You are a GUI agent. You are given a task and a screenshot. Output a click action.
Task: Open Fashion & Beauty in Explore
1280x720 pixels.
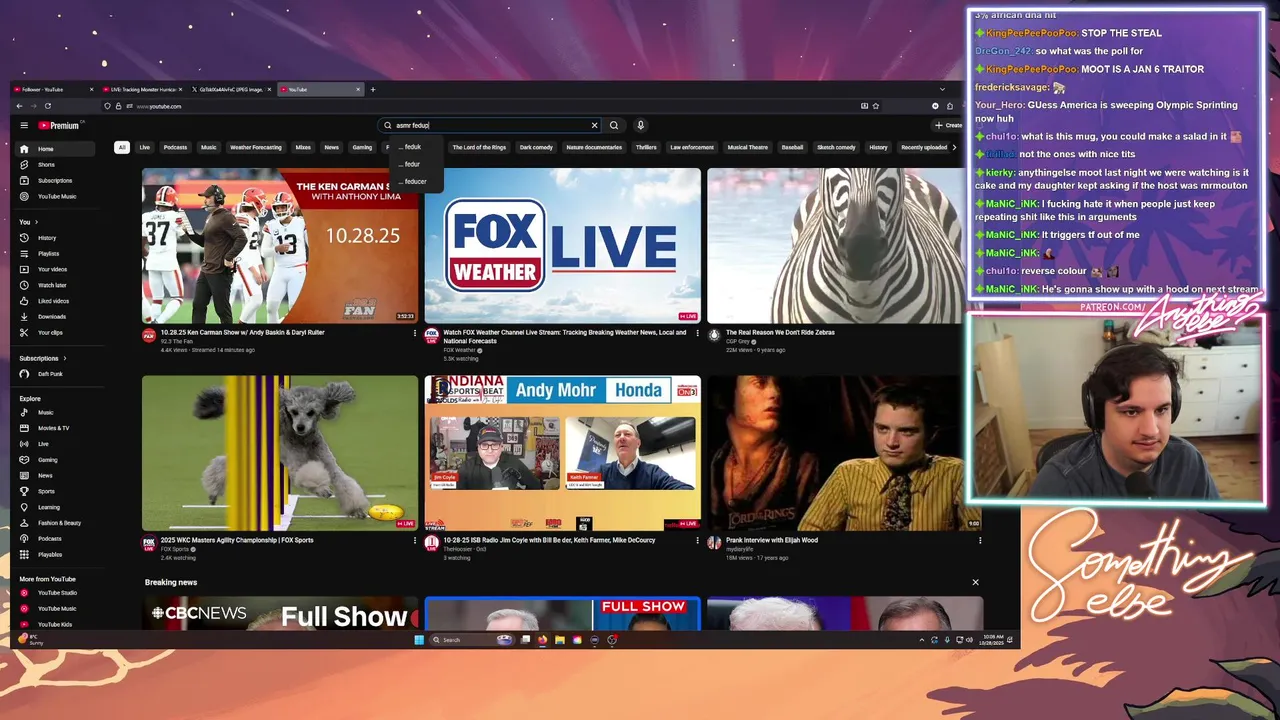(59, 523)
